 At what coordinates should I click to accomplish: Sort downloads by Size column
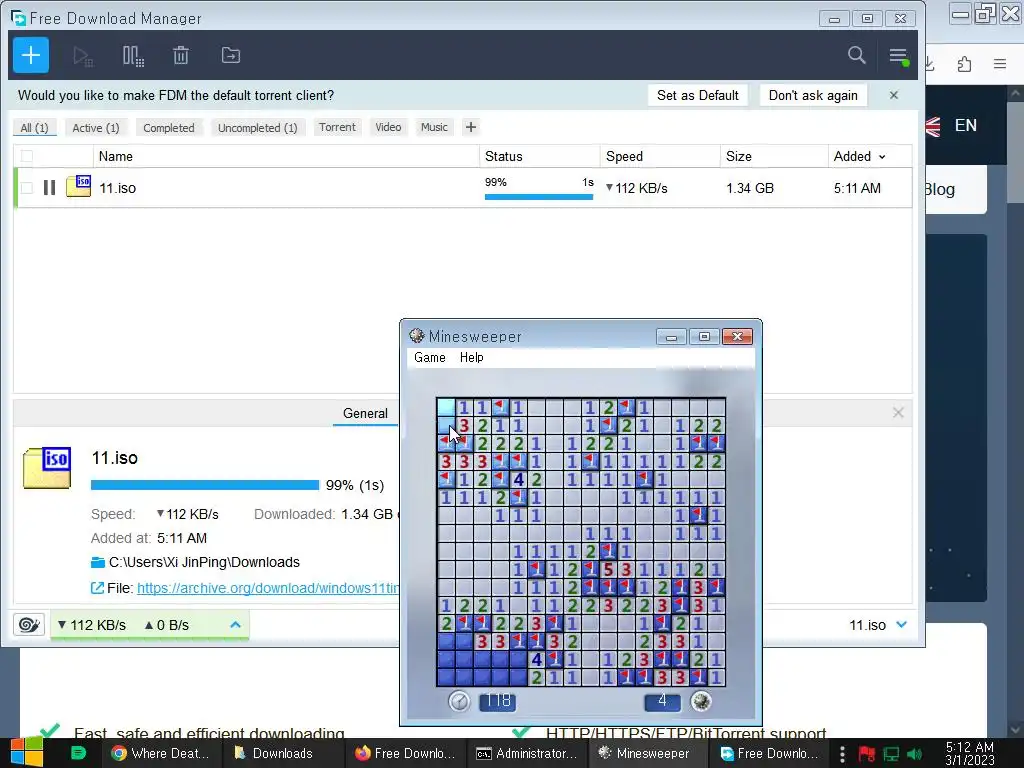pyautogui.click(x=739, y=157)
